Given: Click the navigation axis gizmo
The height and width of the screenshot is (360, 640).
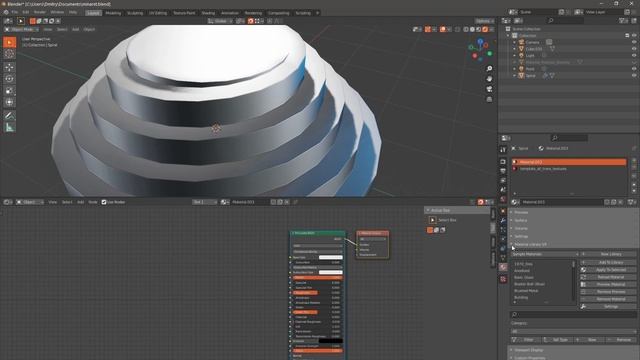Looking at the screenshot, I should (x=480, y=49).
